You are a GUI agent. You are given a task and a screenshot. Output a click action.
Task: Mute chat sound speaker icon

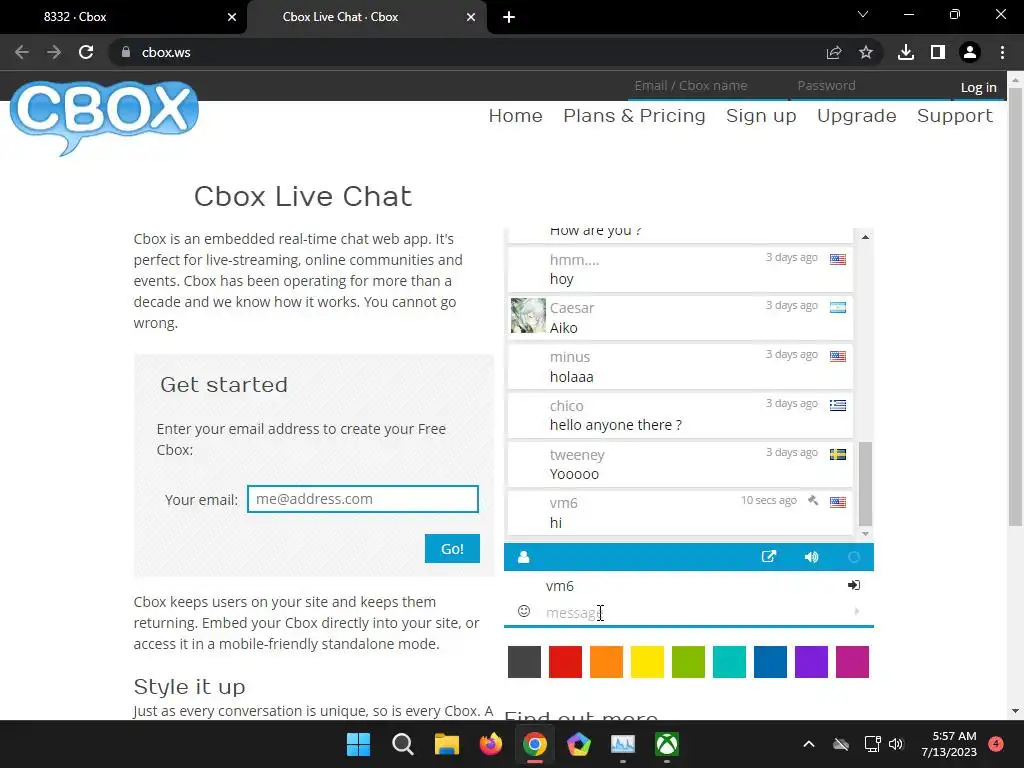pos(811,557)
